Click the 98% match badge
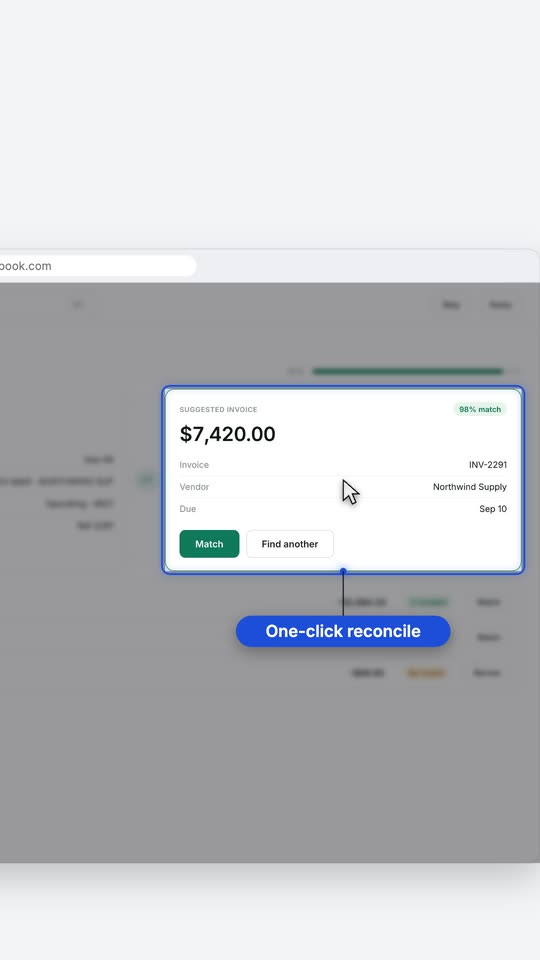This screenshot has height=960, width=540. pos(480,409)
